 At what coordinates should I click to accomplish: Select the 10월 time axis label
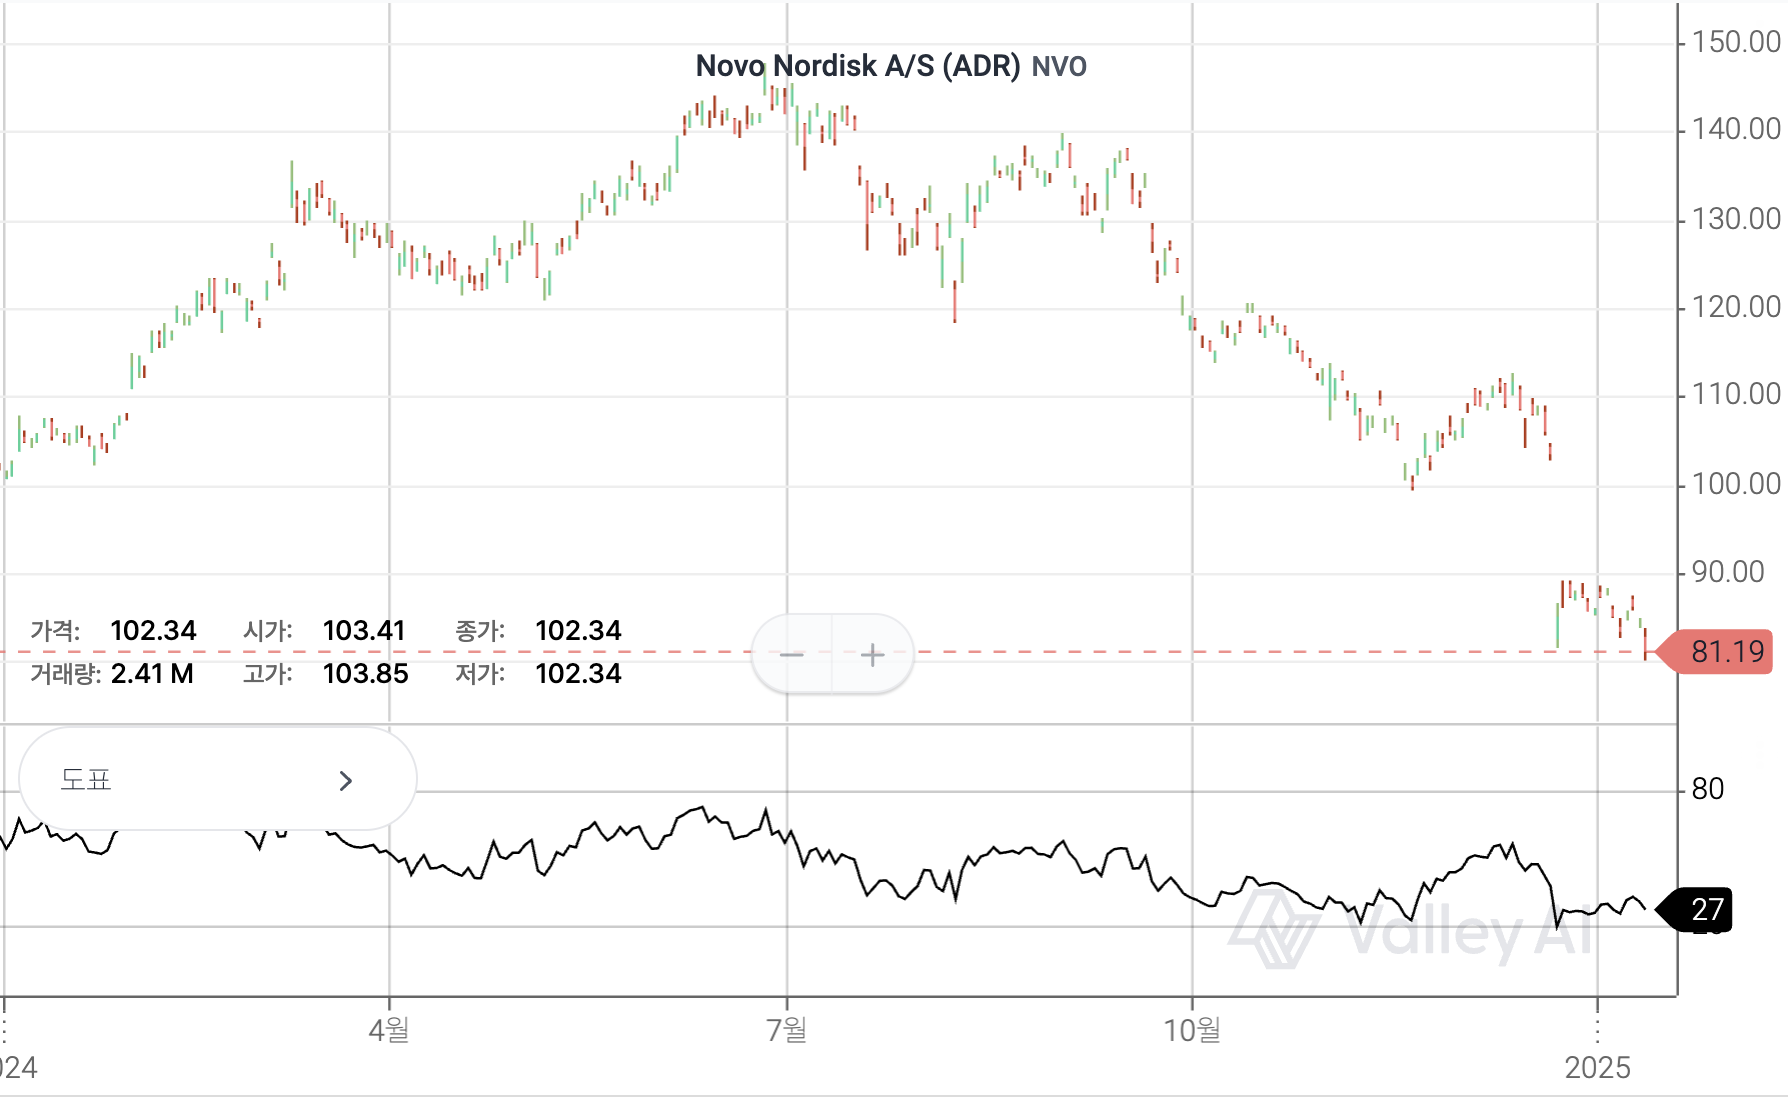tap(1192, 1029)
